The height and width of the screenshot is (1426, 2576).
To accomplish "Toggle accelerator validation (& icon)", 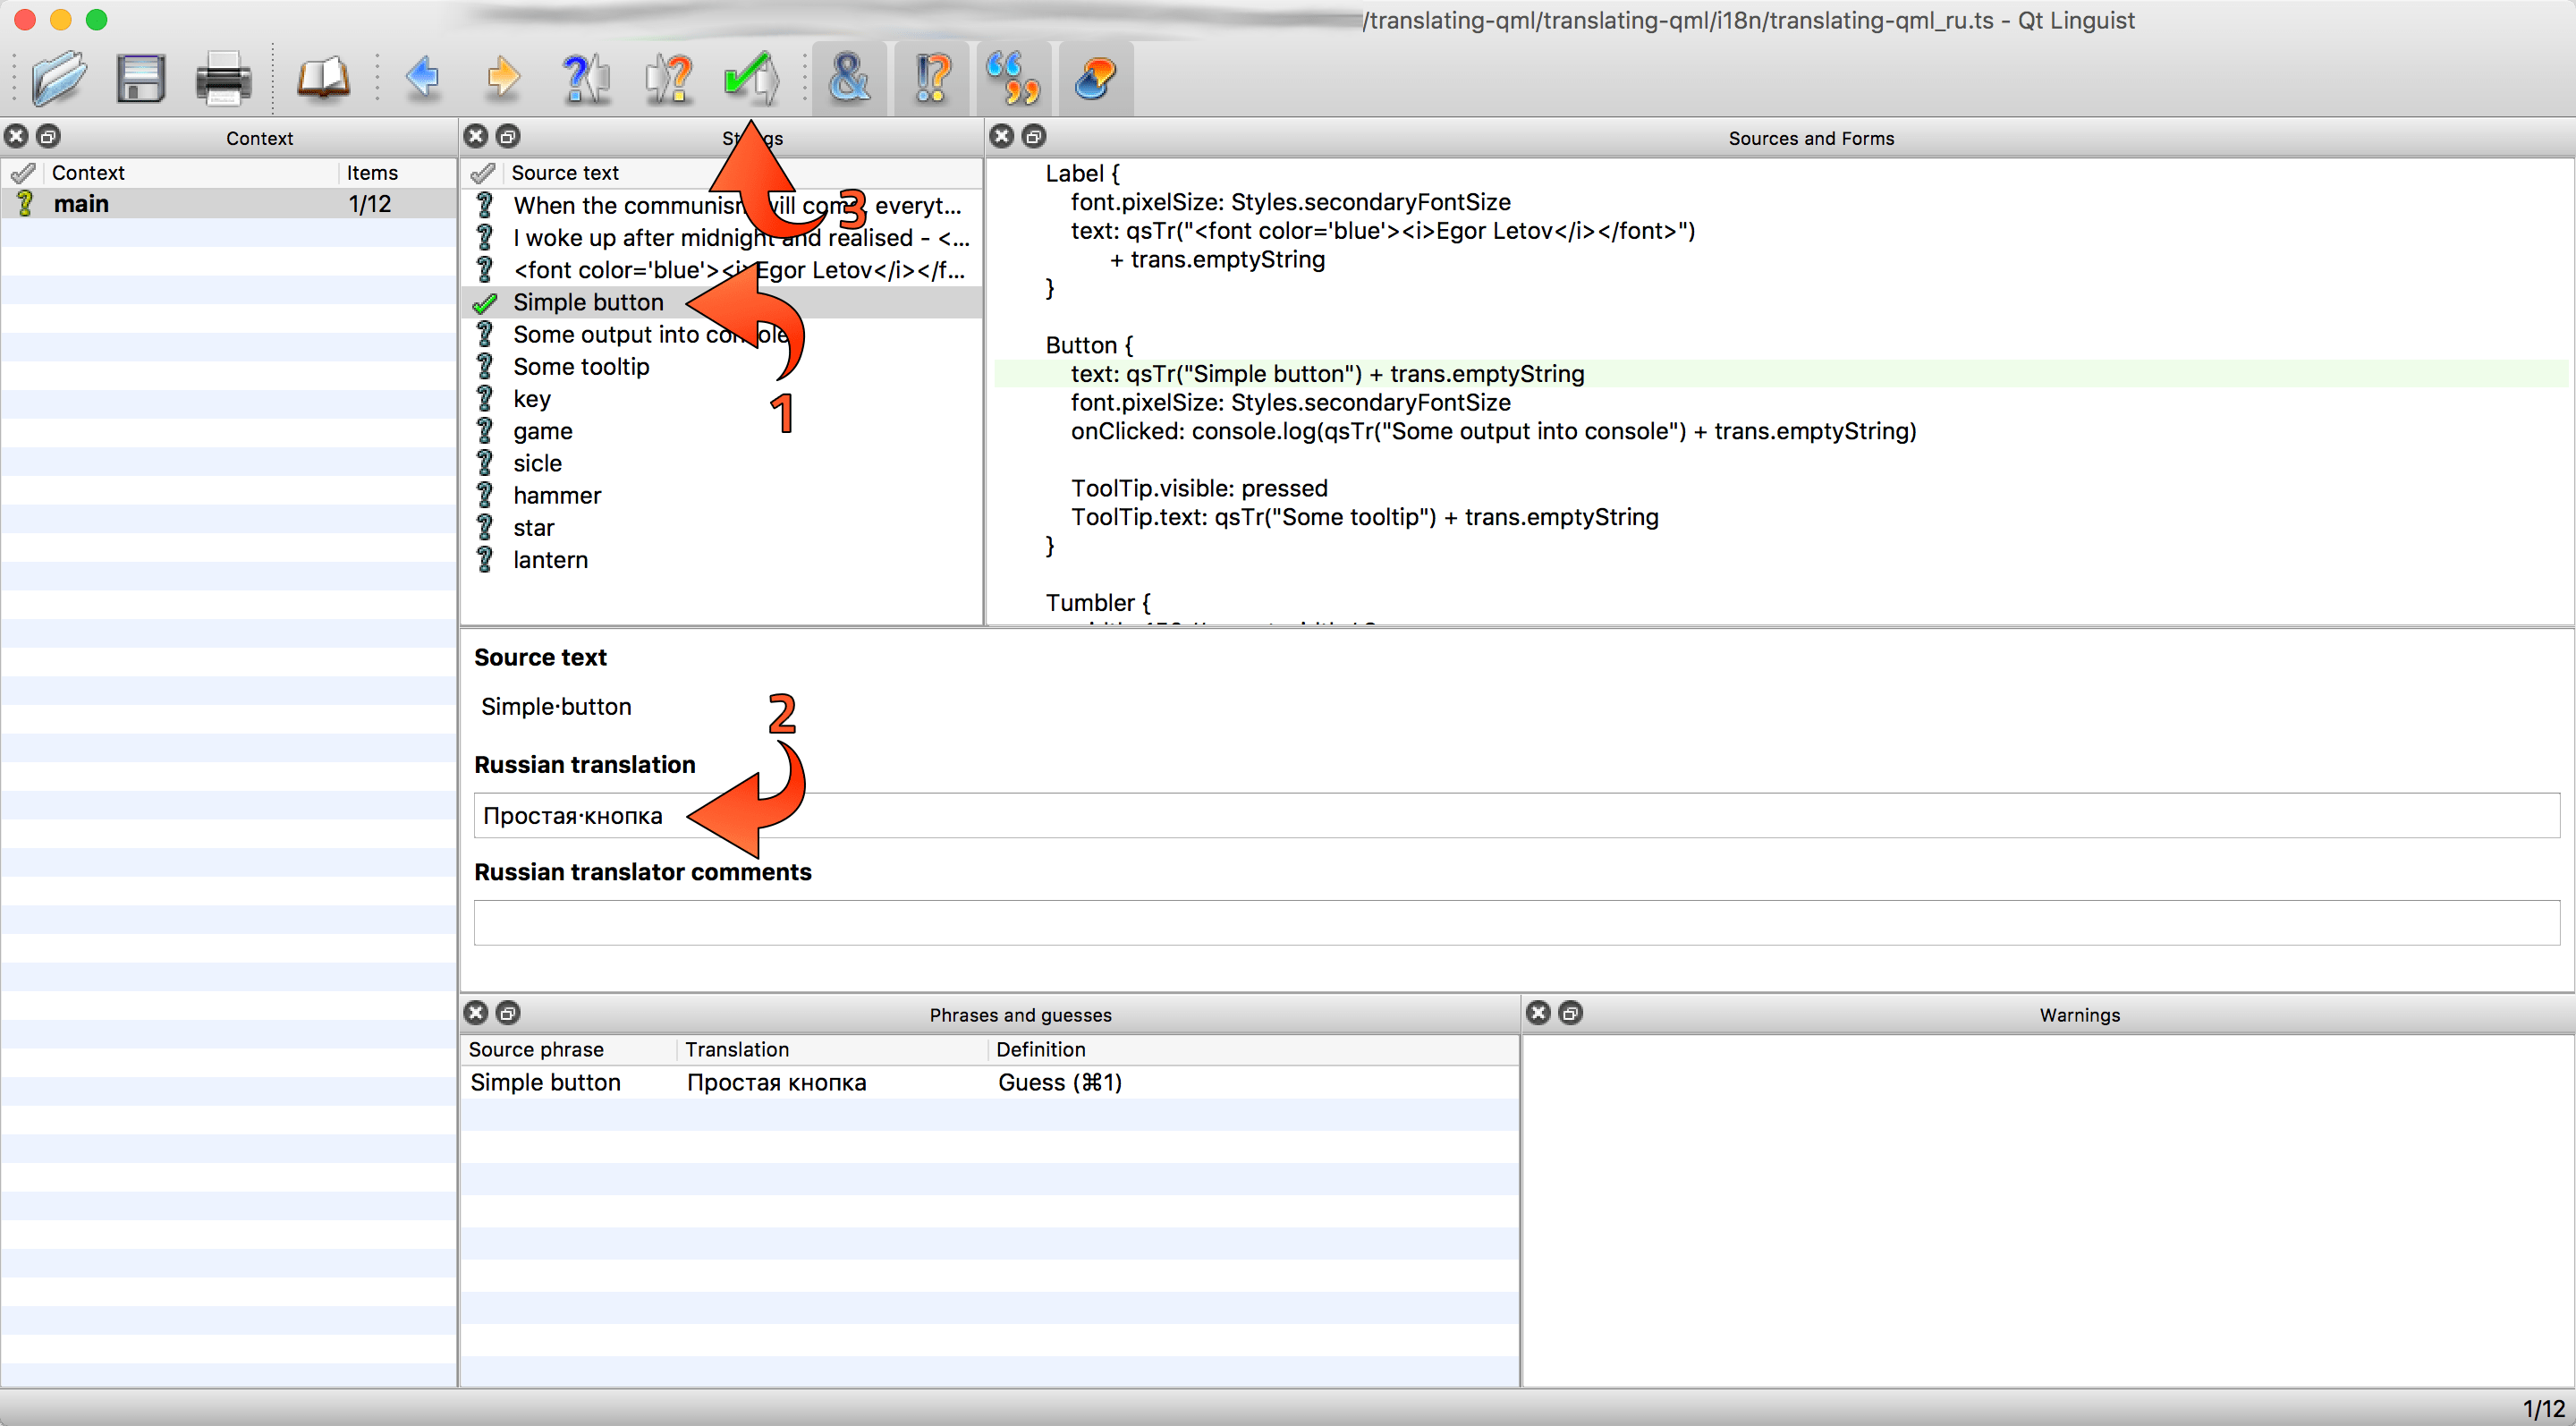I will [x=849, y=78].
